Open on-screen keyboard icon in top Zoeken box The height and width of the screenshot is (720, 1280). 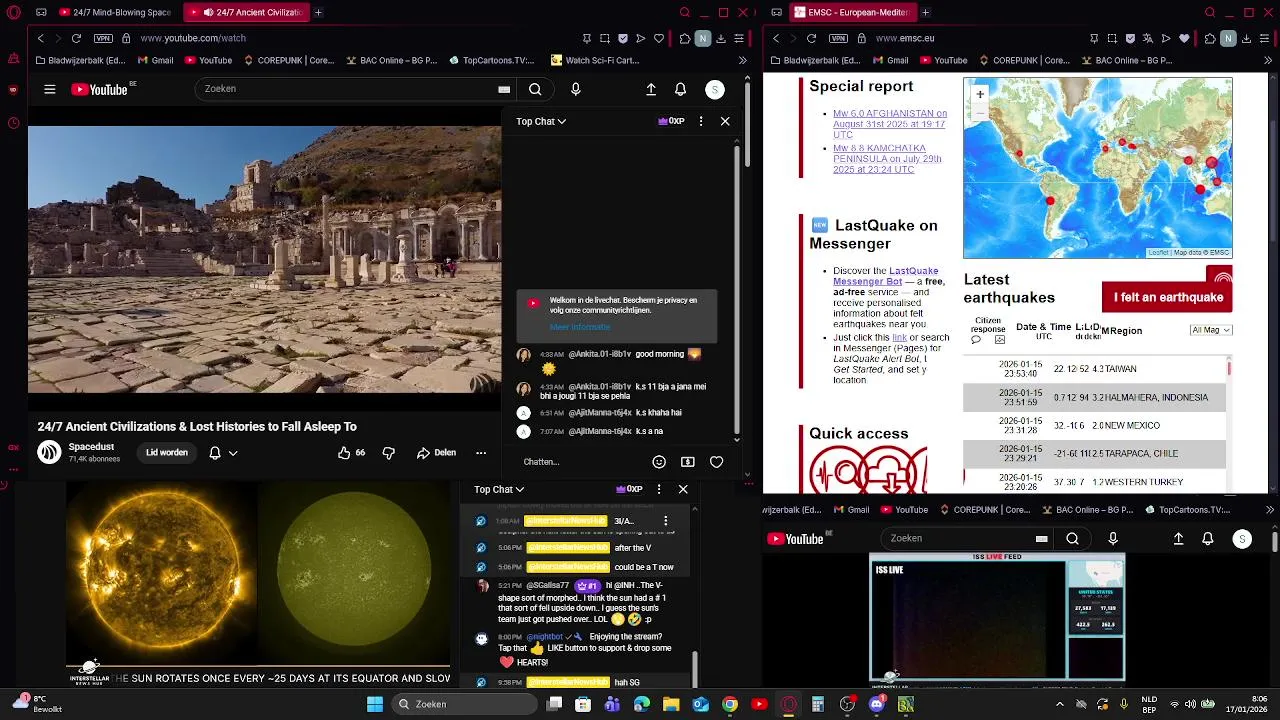[504, 89]
